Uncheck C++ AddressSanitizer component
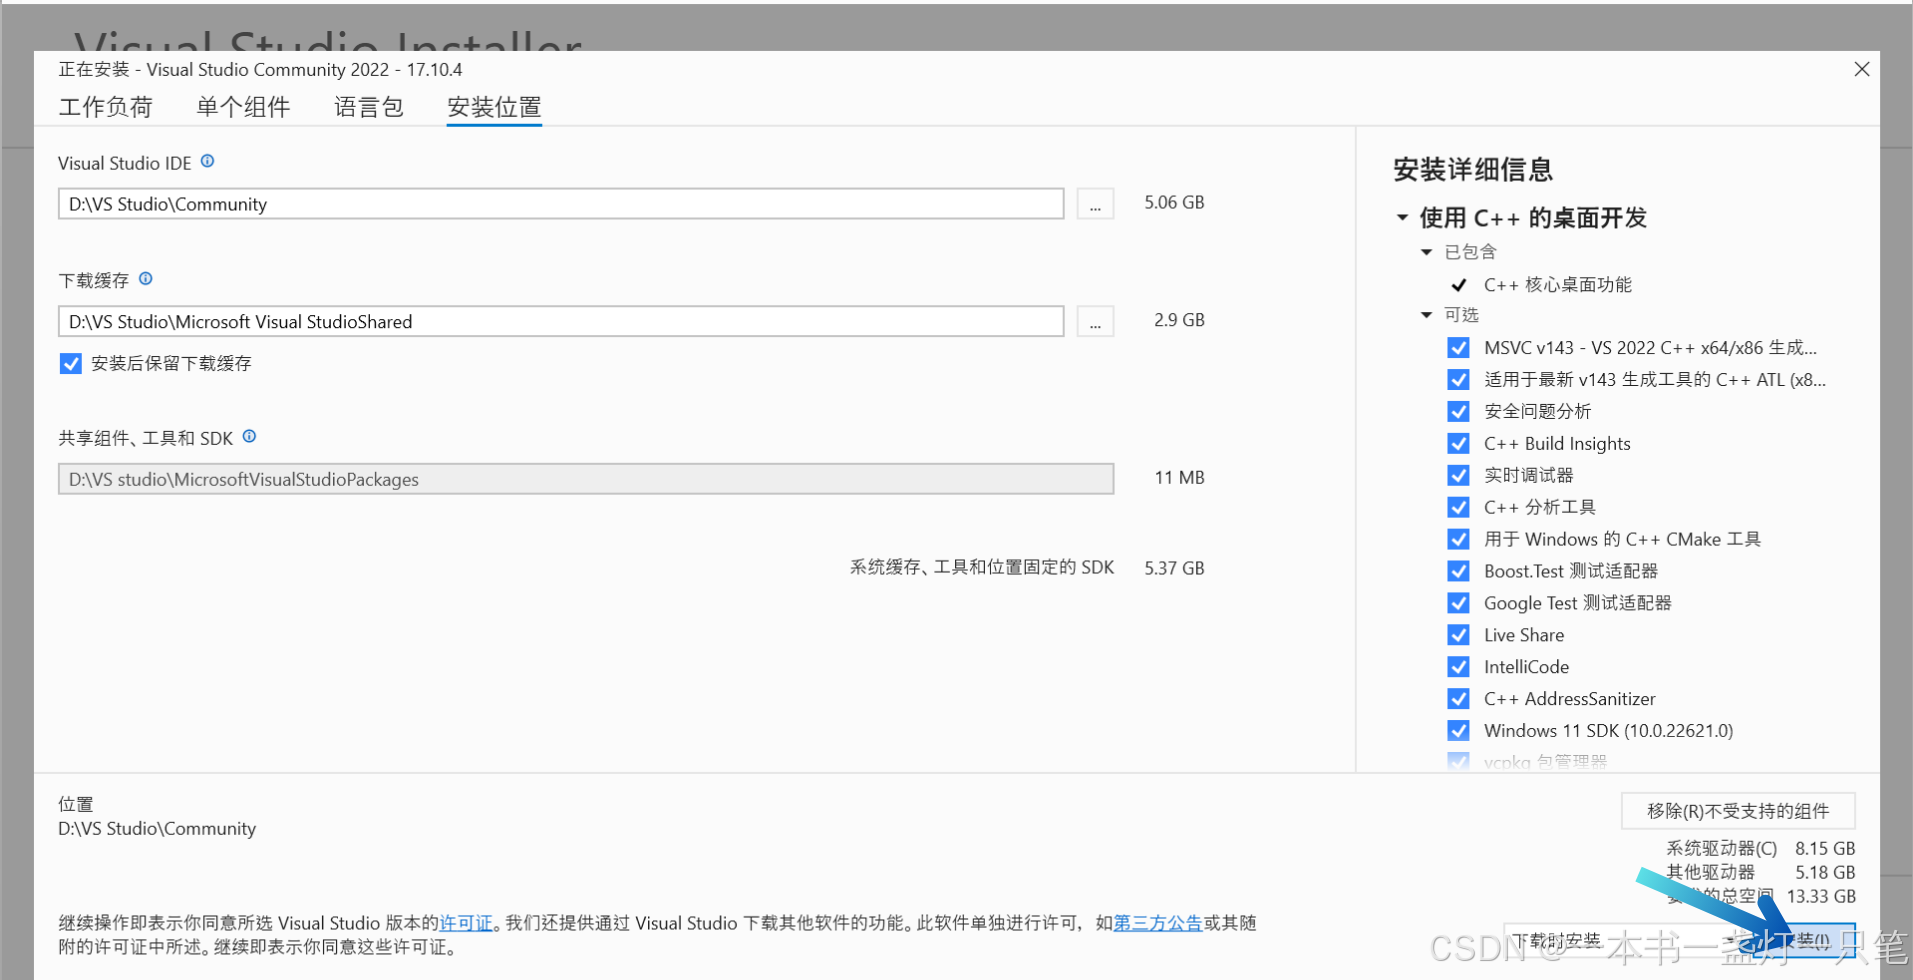Image resolution: width=1913 pixels, height=980 pixels. coord(1458,699)
